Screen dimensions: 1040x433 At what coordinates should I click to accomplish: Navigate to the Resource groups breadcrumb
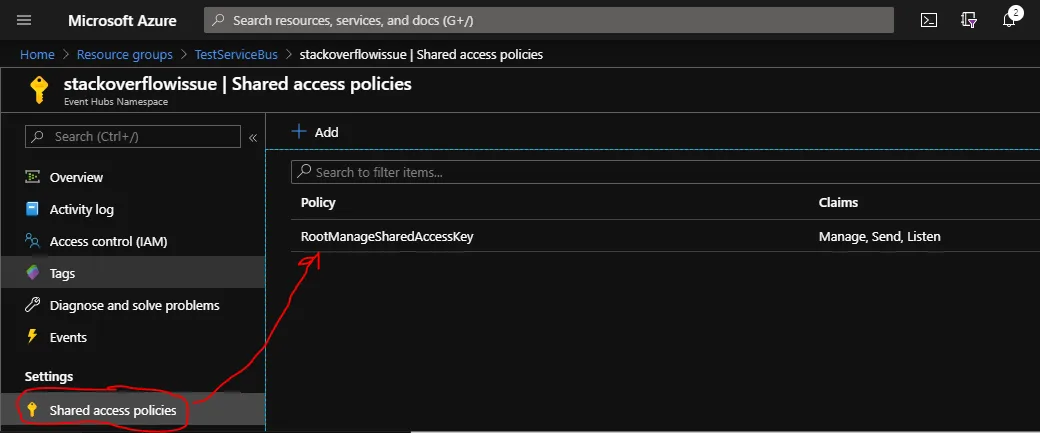pyautogui.click(x=124, y=54)
